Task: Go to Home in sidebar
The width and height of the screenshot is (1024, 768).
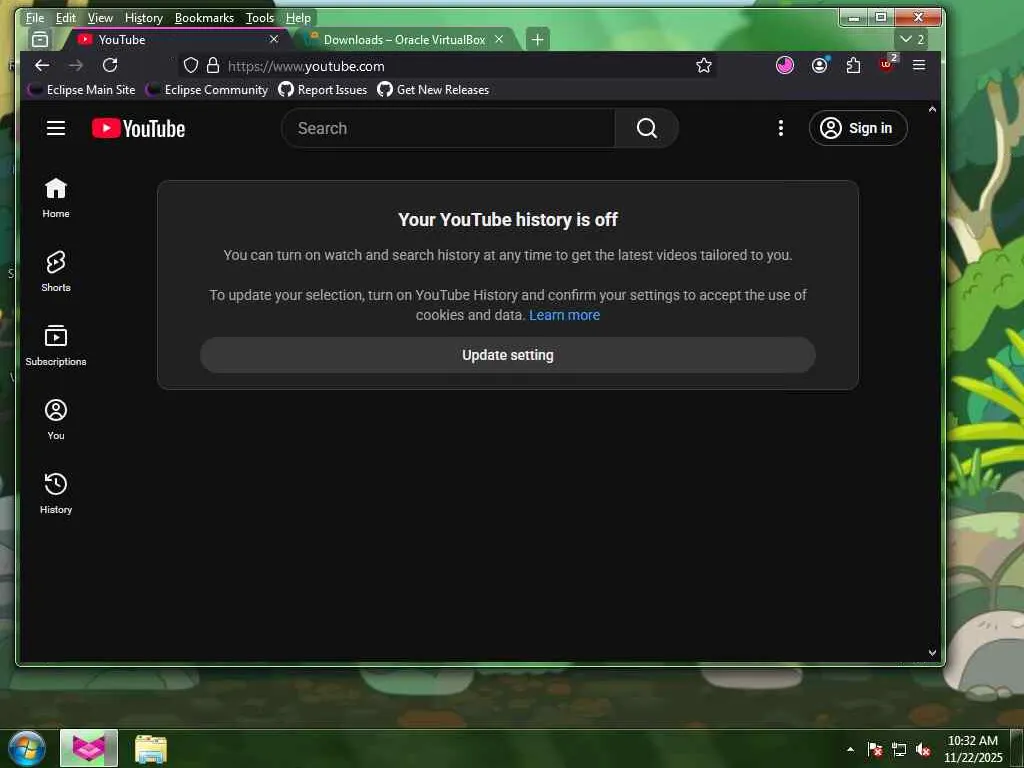Action: (x=56, y=198)
